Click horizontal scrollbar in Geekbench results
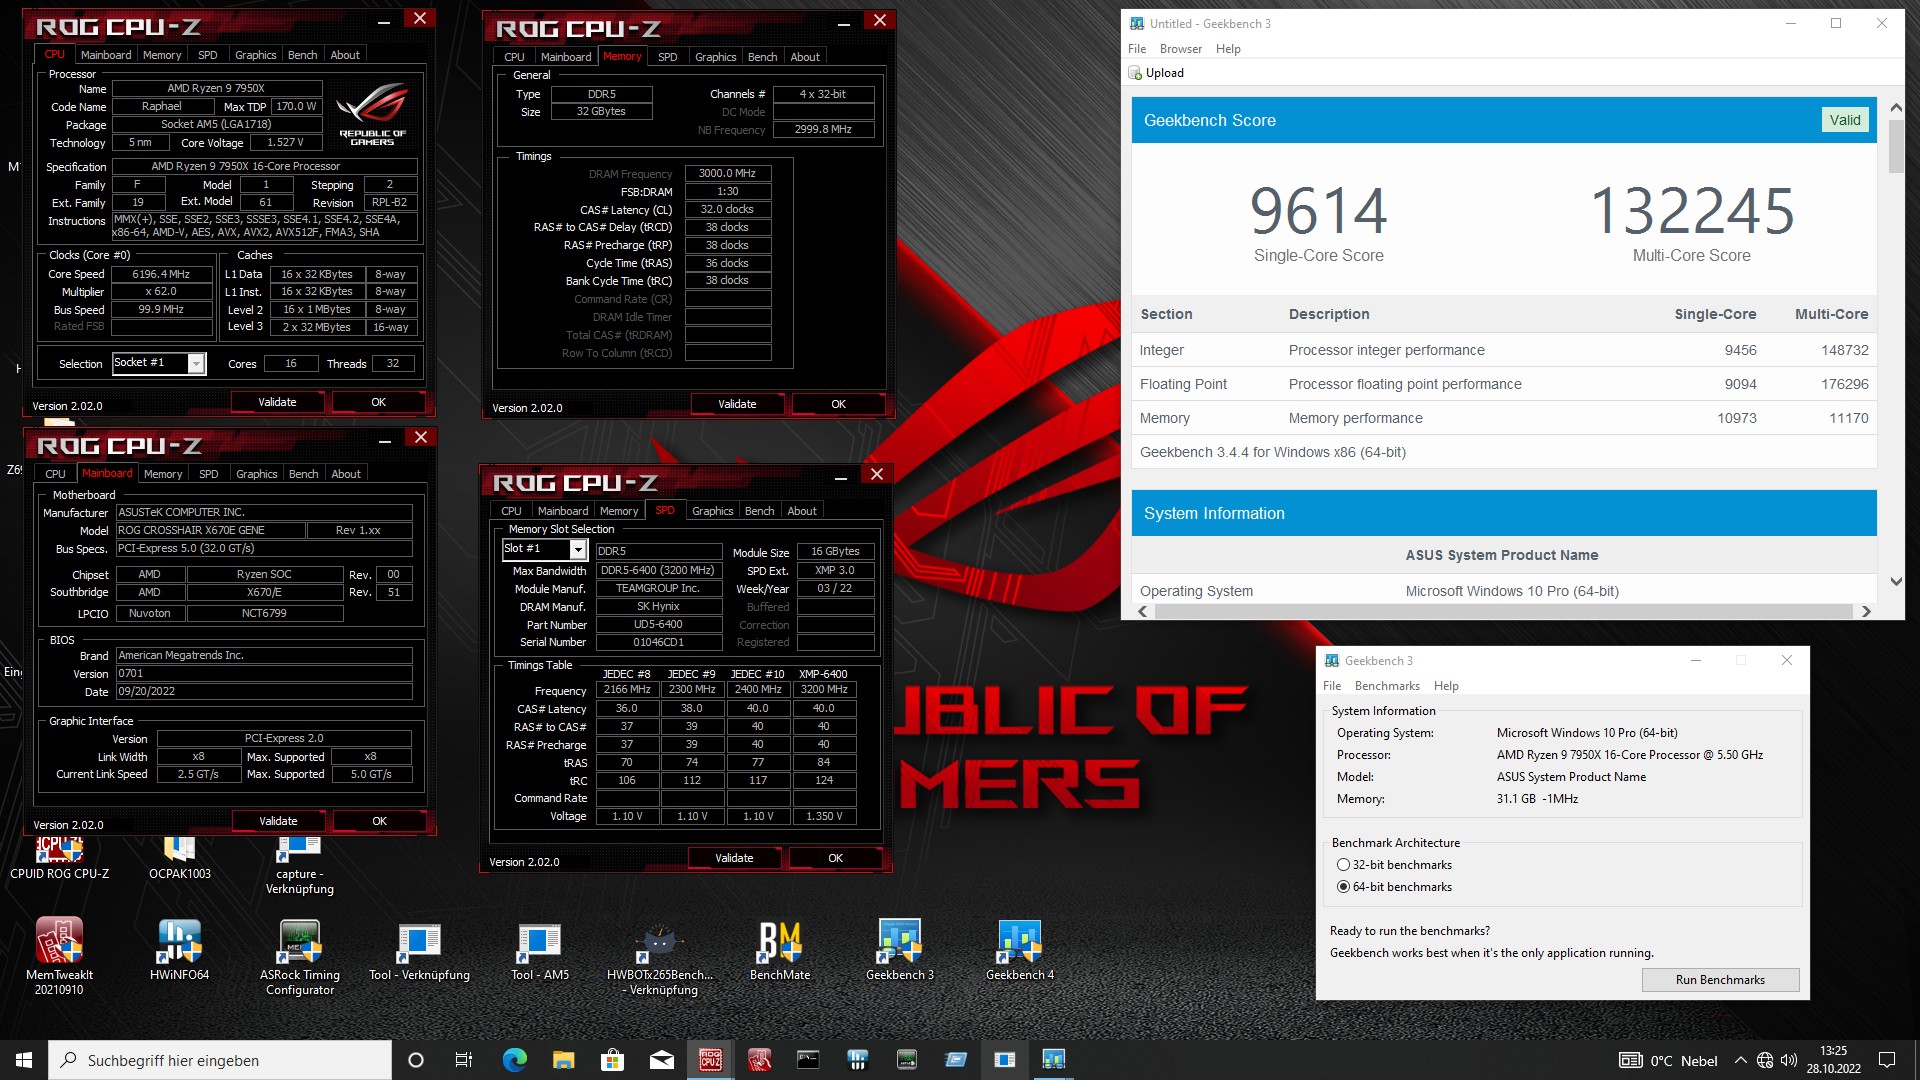This screenshot has width=1920, height=1080. (1503, 611)
